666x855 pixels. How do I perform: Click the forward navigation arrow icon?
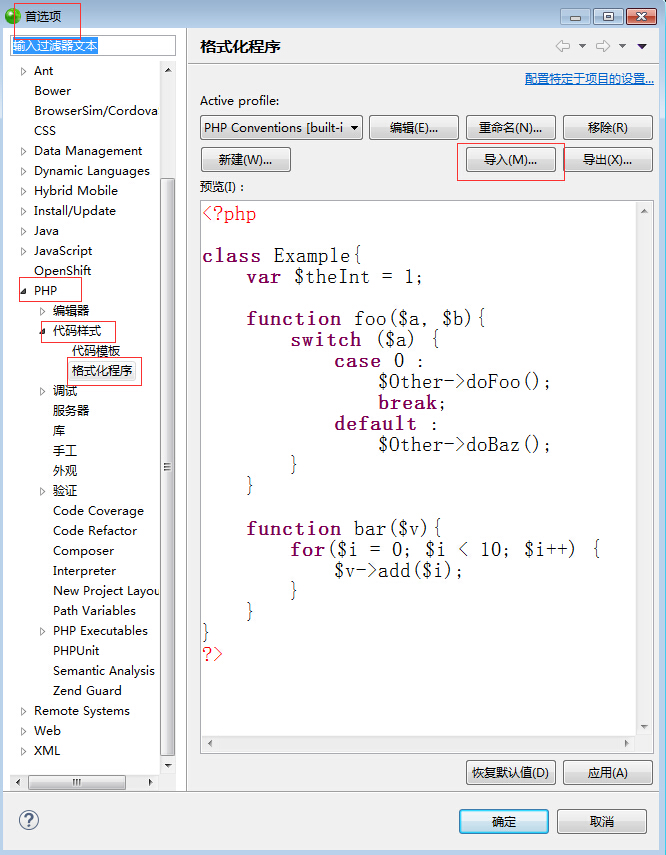(602, 46)
